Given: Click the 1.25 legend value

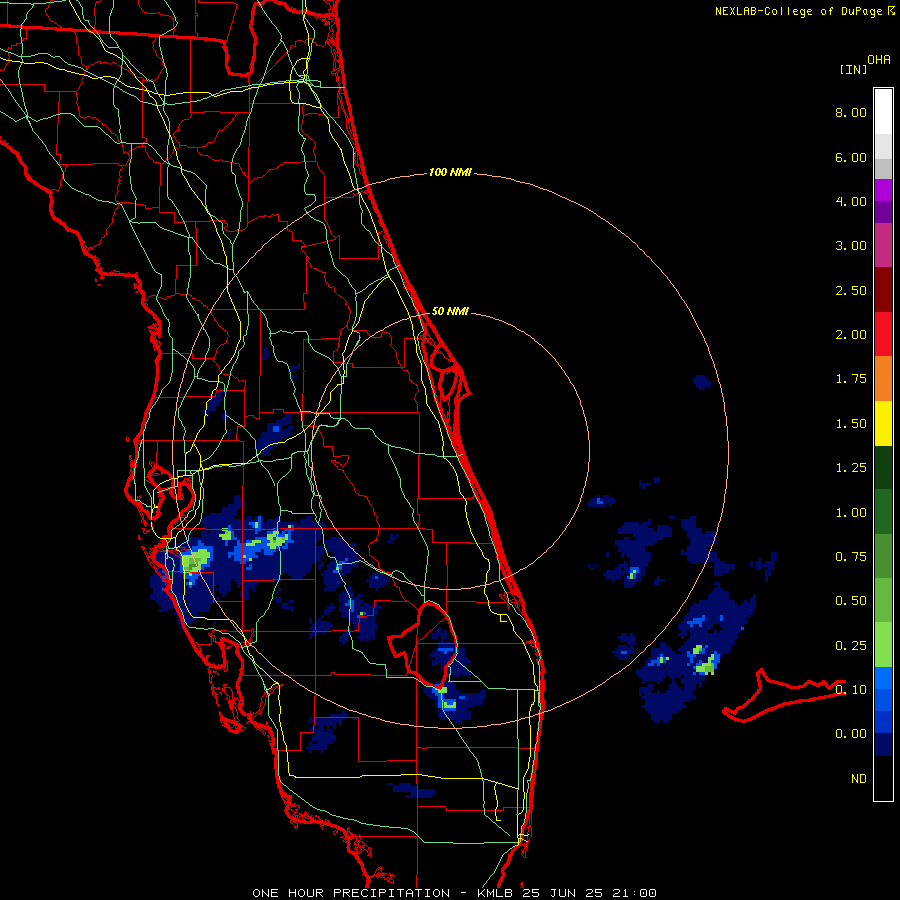Looking at the screenshot, I should 851,468.
